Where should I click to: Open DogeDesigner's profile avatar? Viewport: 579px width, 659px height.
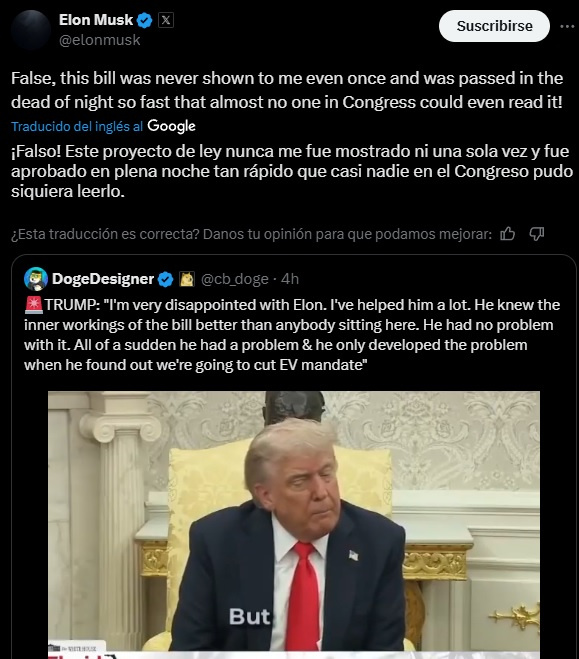pyautogui.click(x=36, y=279)
